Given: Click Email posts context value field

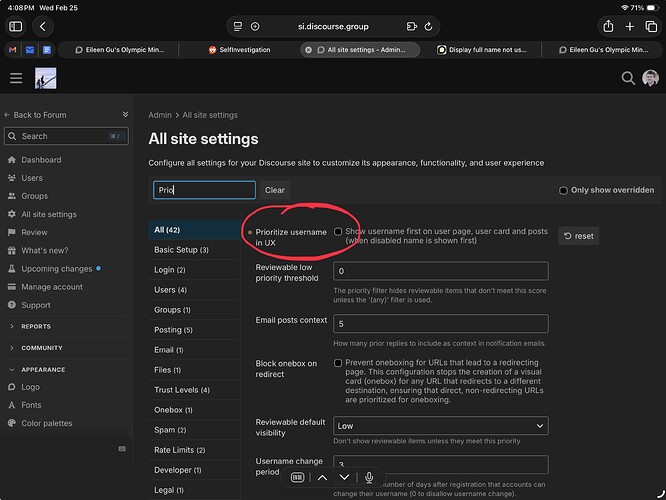Looking at the screenshot, I should (x=440, y=324).
